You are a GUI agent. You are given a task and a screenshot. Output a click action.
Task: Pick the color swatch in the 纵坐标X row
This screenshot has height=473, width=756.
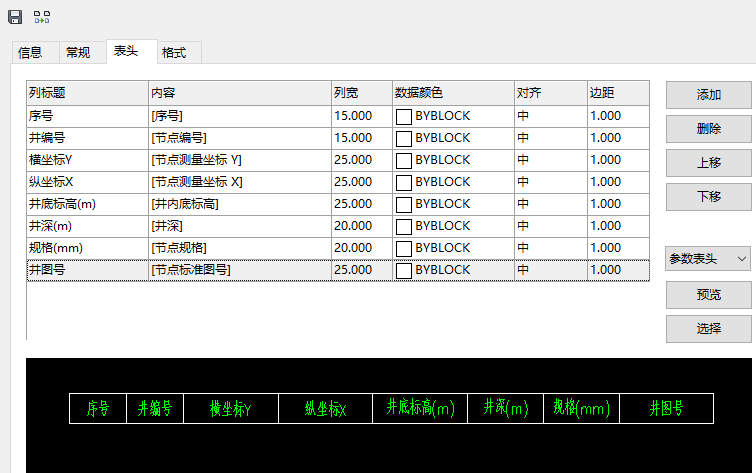pos(404,183)
